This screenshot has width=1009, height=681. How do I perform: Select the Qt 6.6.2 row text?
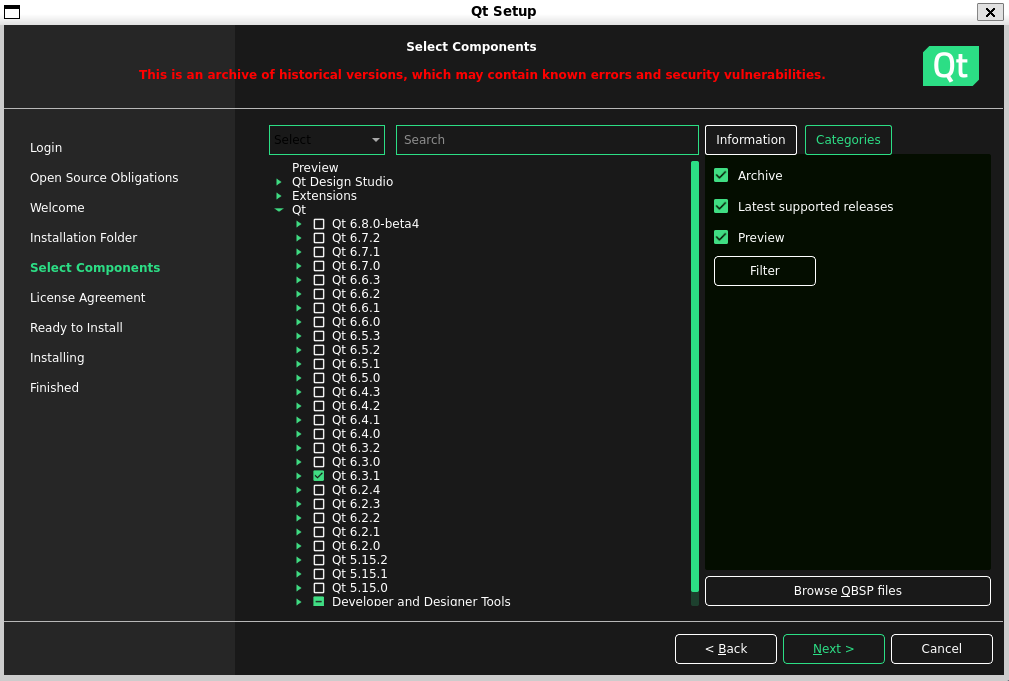(x=356, y=294)
